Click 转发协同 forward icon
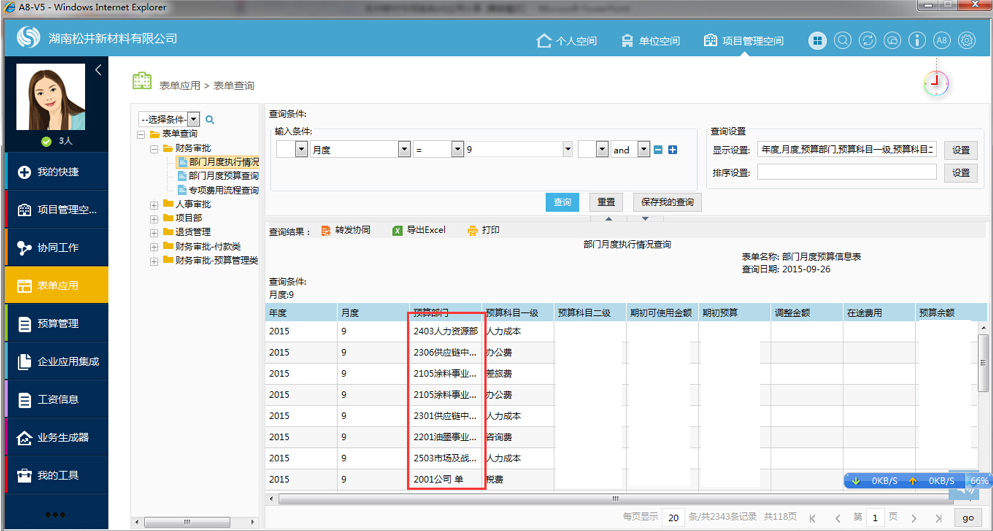This screenshot has height=531, width=993. pyautogui.click(x=326, y=231)
